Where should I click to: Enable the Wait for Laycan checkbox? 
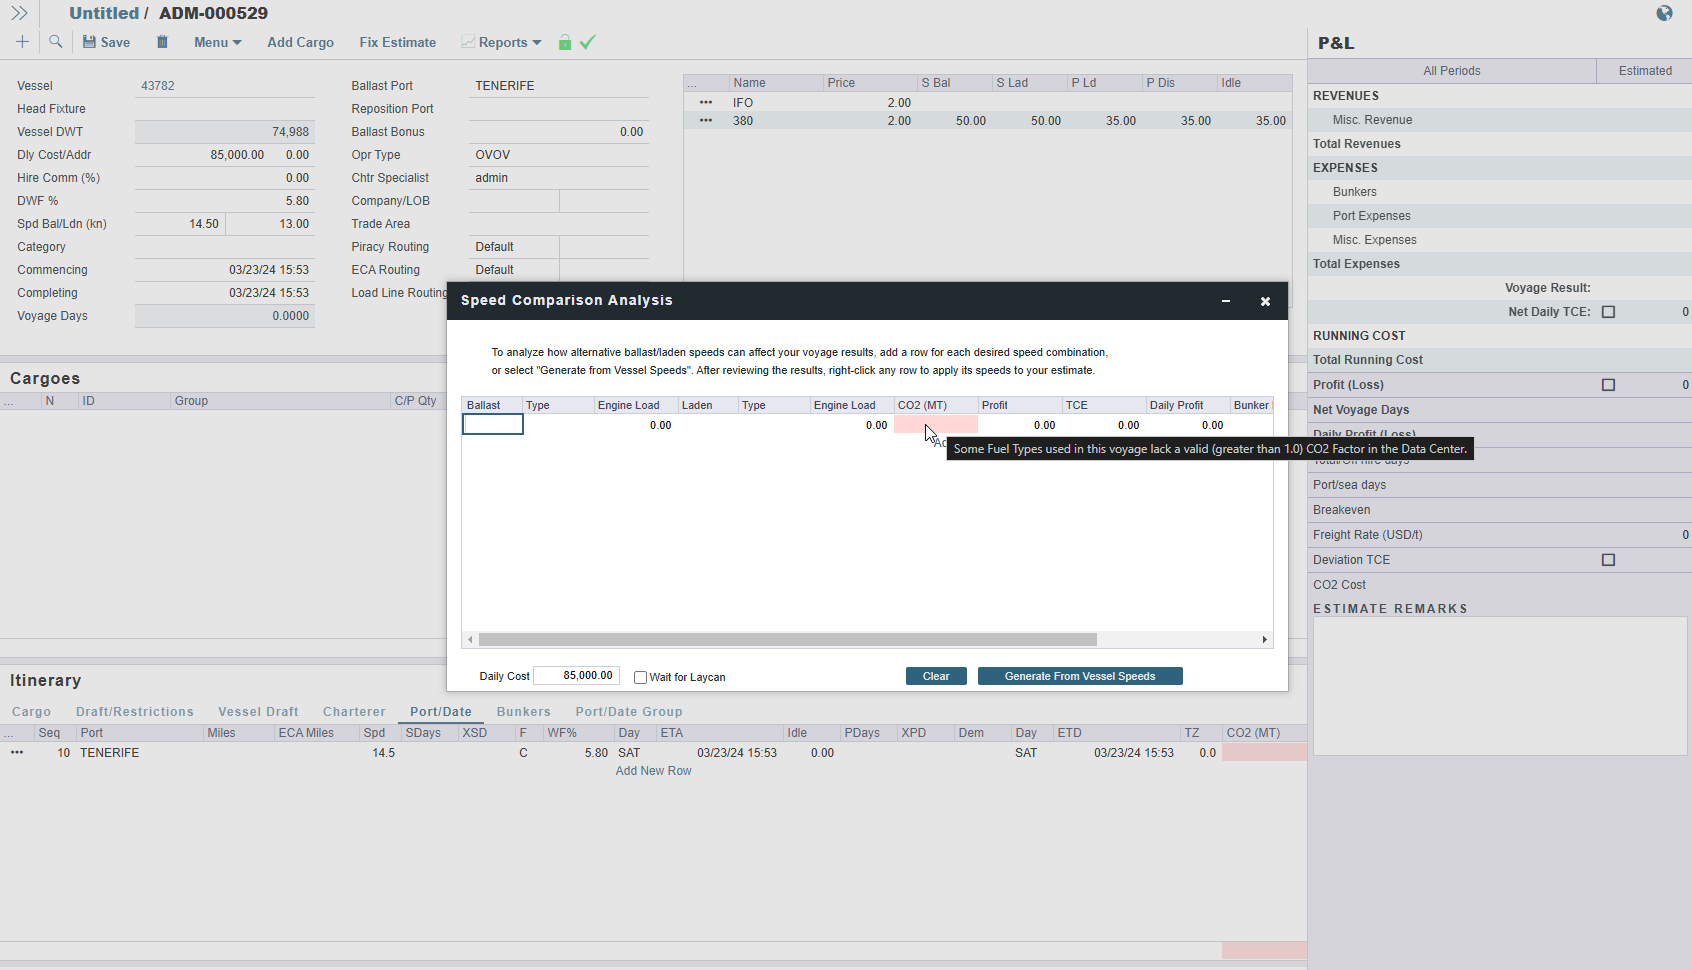point(640,677)
